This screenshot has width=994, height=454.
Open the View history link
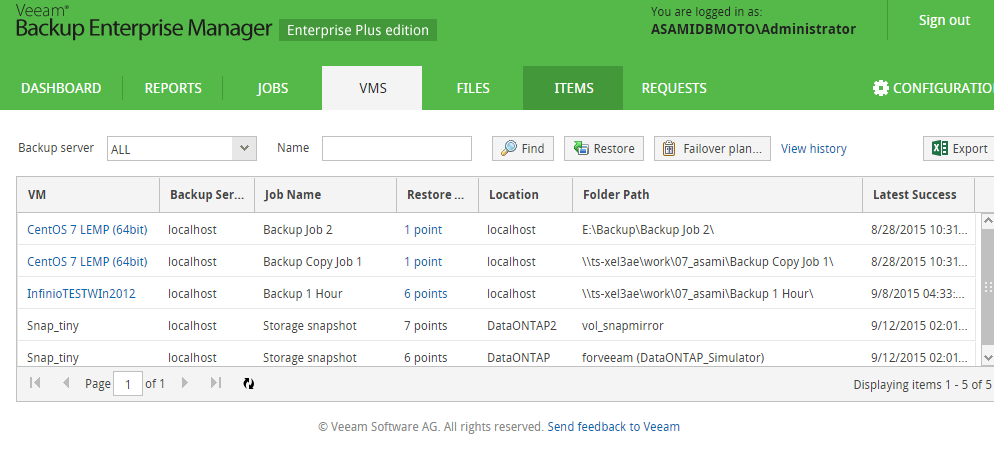813,148
